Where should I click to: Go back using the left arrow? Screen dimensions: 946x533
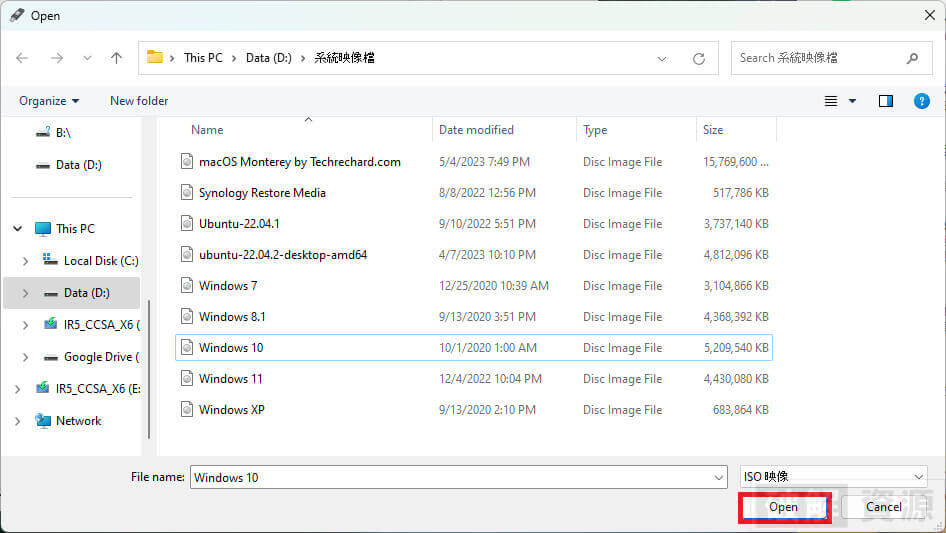(x=22, y=58)
